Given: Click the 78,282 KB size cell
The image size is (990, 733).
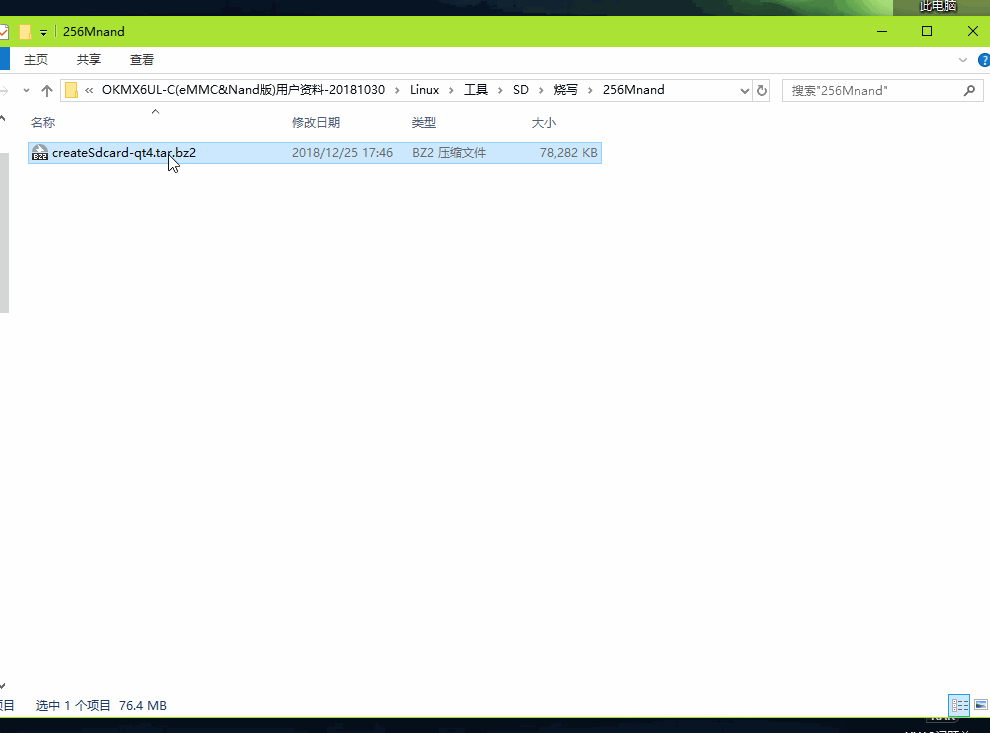Looking at the screenshot, I should [568, 153].
